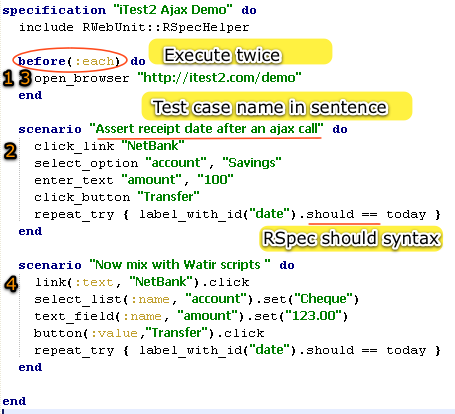Click the 'RSpec should syntax' callout
The image size is (455, 414).
[351, 238]
